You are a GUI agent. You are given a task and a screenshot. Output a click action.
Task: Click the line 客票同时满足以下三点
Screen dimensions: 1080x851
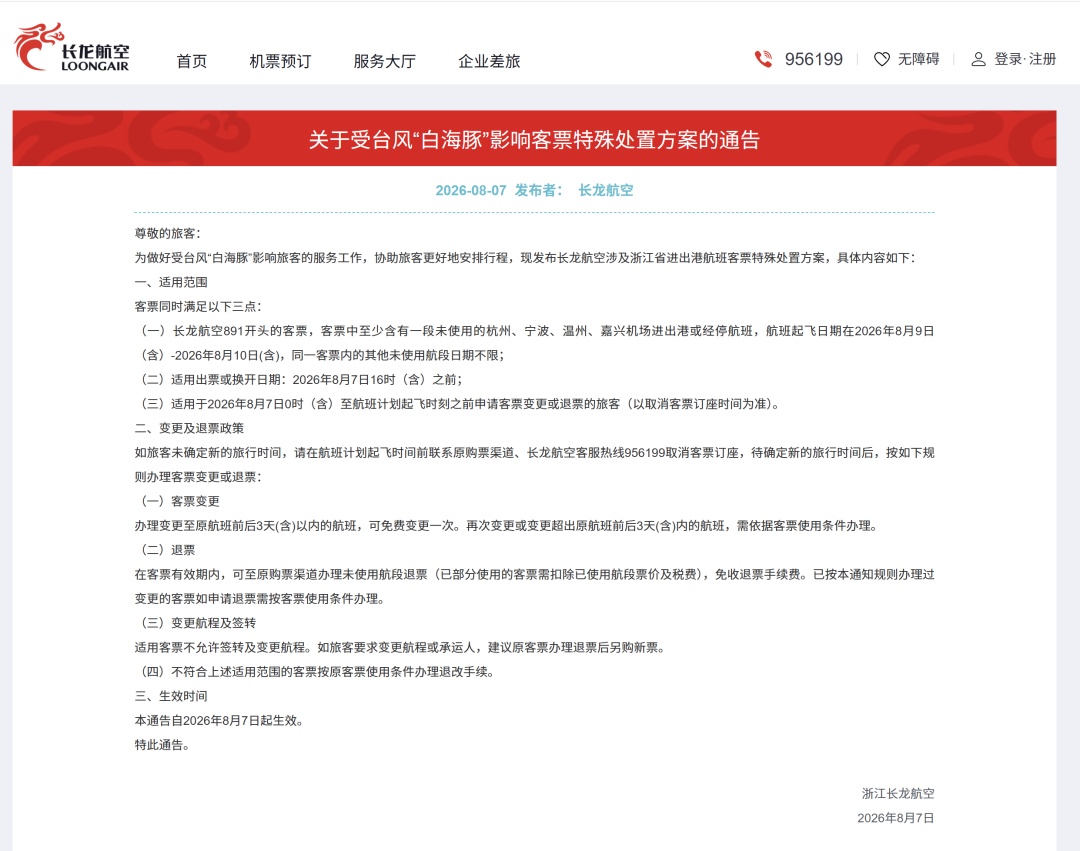click(198, 306)
